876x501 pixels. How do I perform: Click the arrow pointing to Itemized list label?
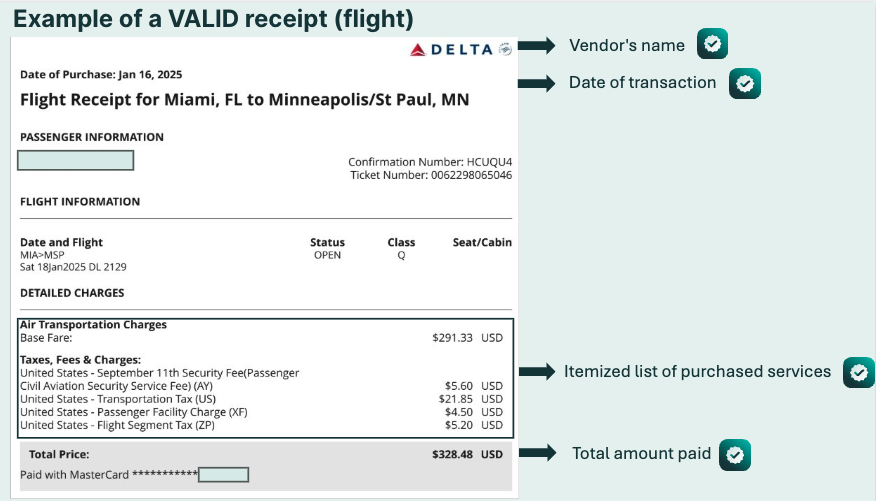[x=537, y=371]
